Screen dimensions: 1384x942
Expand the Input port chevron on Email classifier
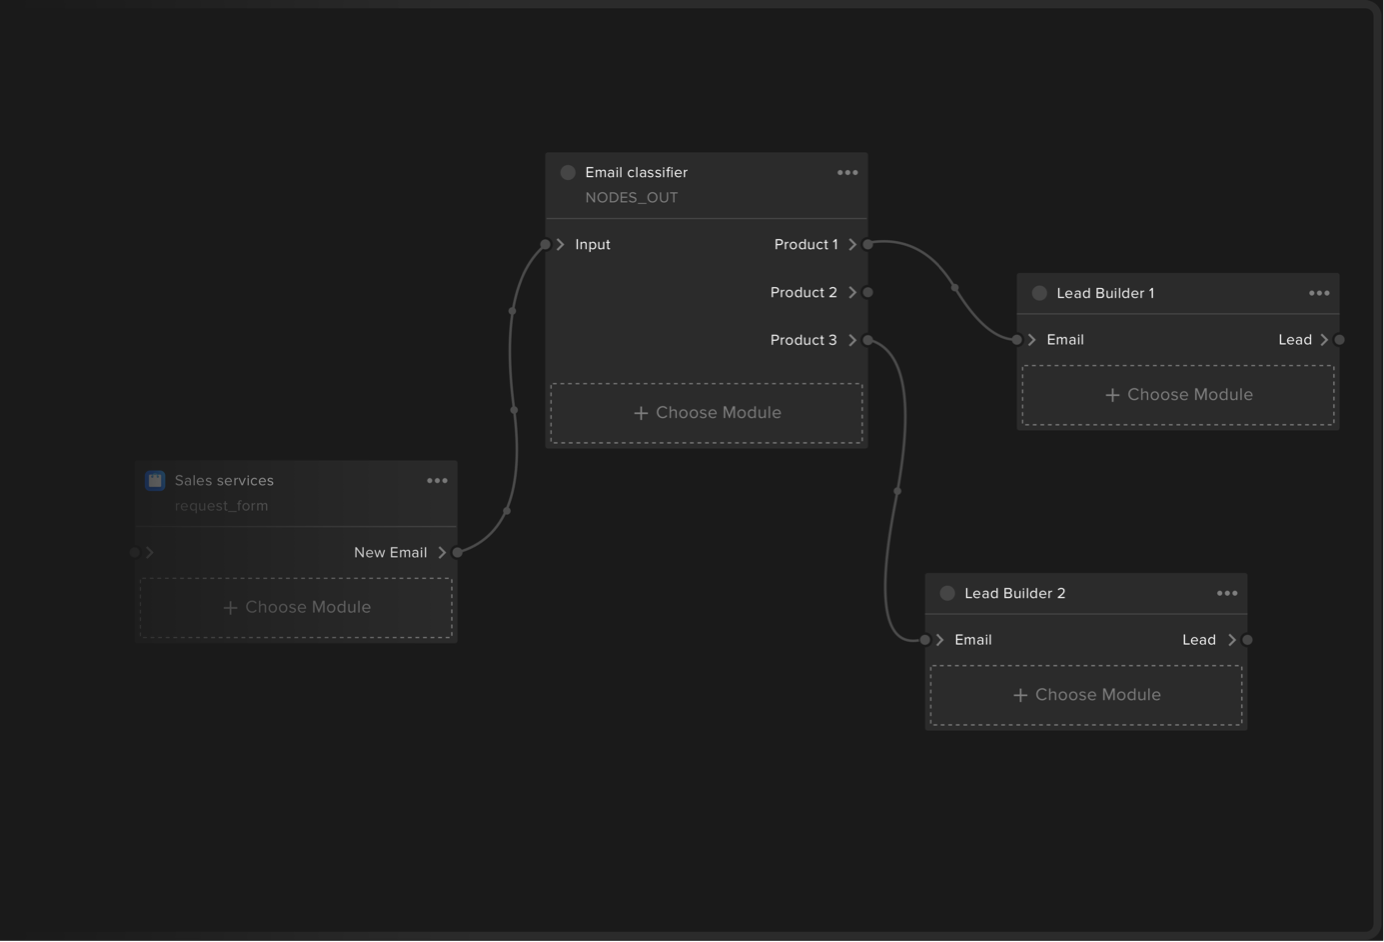[560, 243]
